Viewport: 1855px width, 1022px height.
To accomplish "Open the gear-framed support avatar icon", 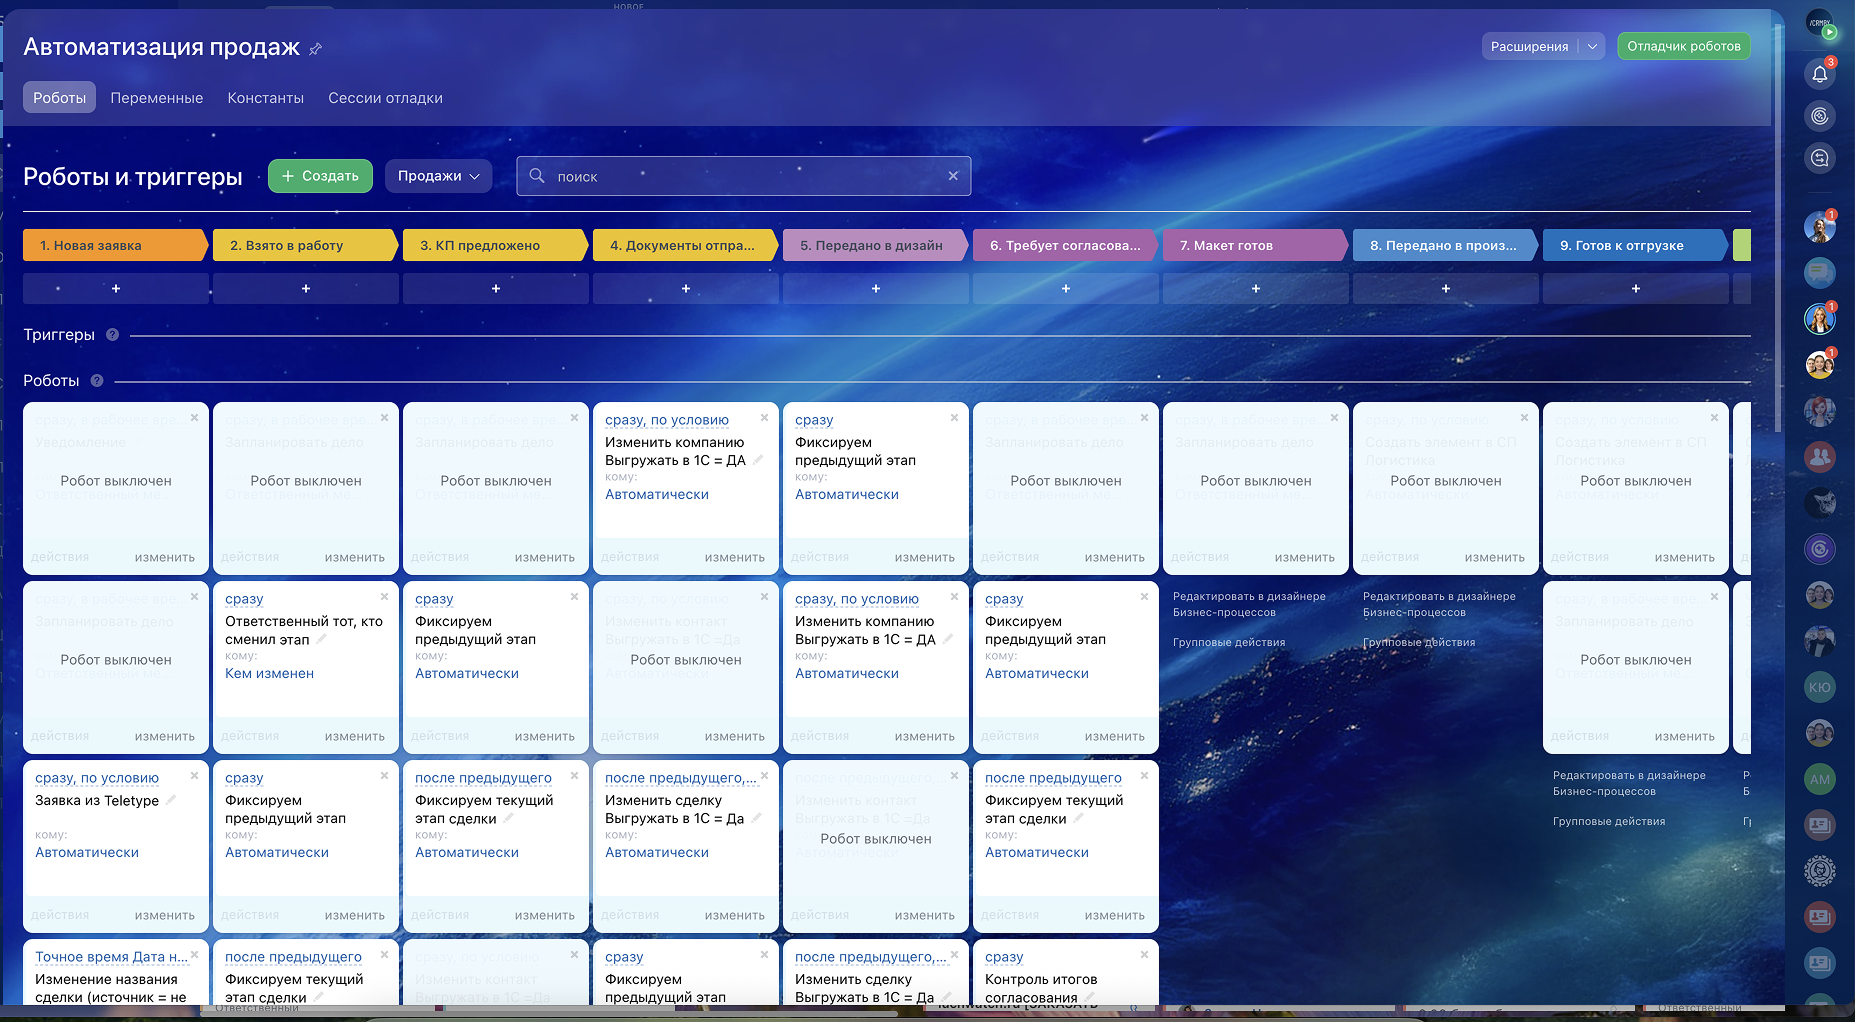I will click(1820, 871).
